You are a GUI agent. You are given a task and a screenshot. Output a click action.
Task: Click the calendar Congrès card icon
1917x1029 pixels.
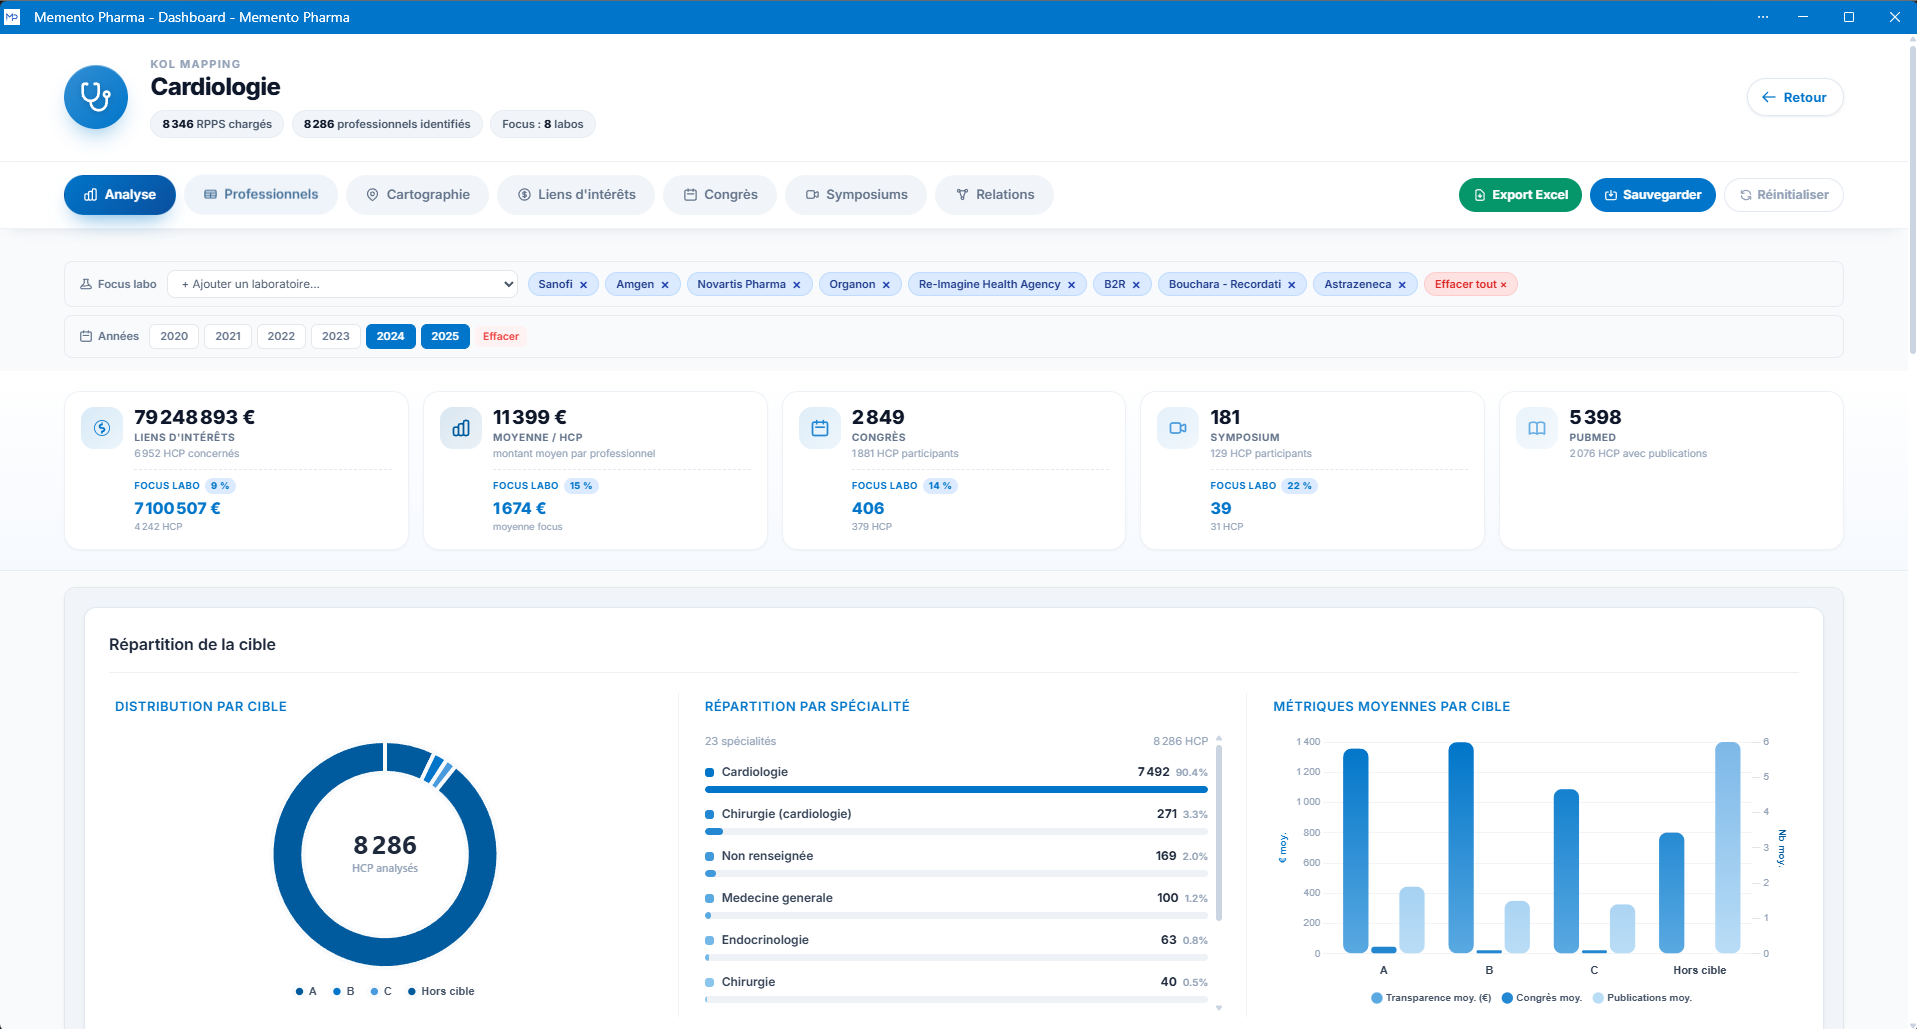(x=820, y=428)
